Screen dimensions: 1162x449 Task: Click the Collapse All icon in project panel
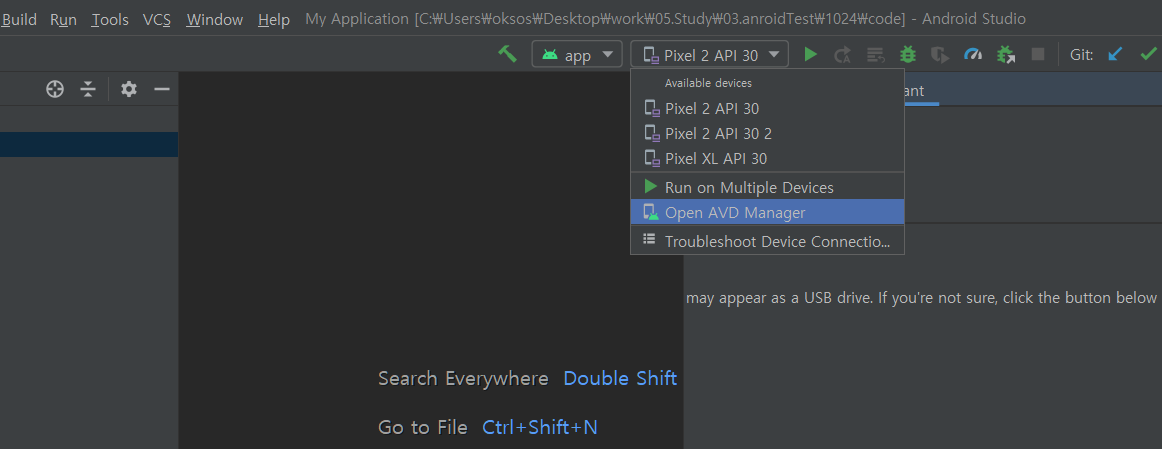coord(88,90)
